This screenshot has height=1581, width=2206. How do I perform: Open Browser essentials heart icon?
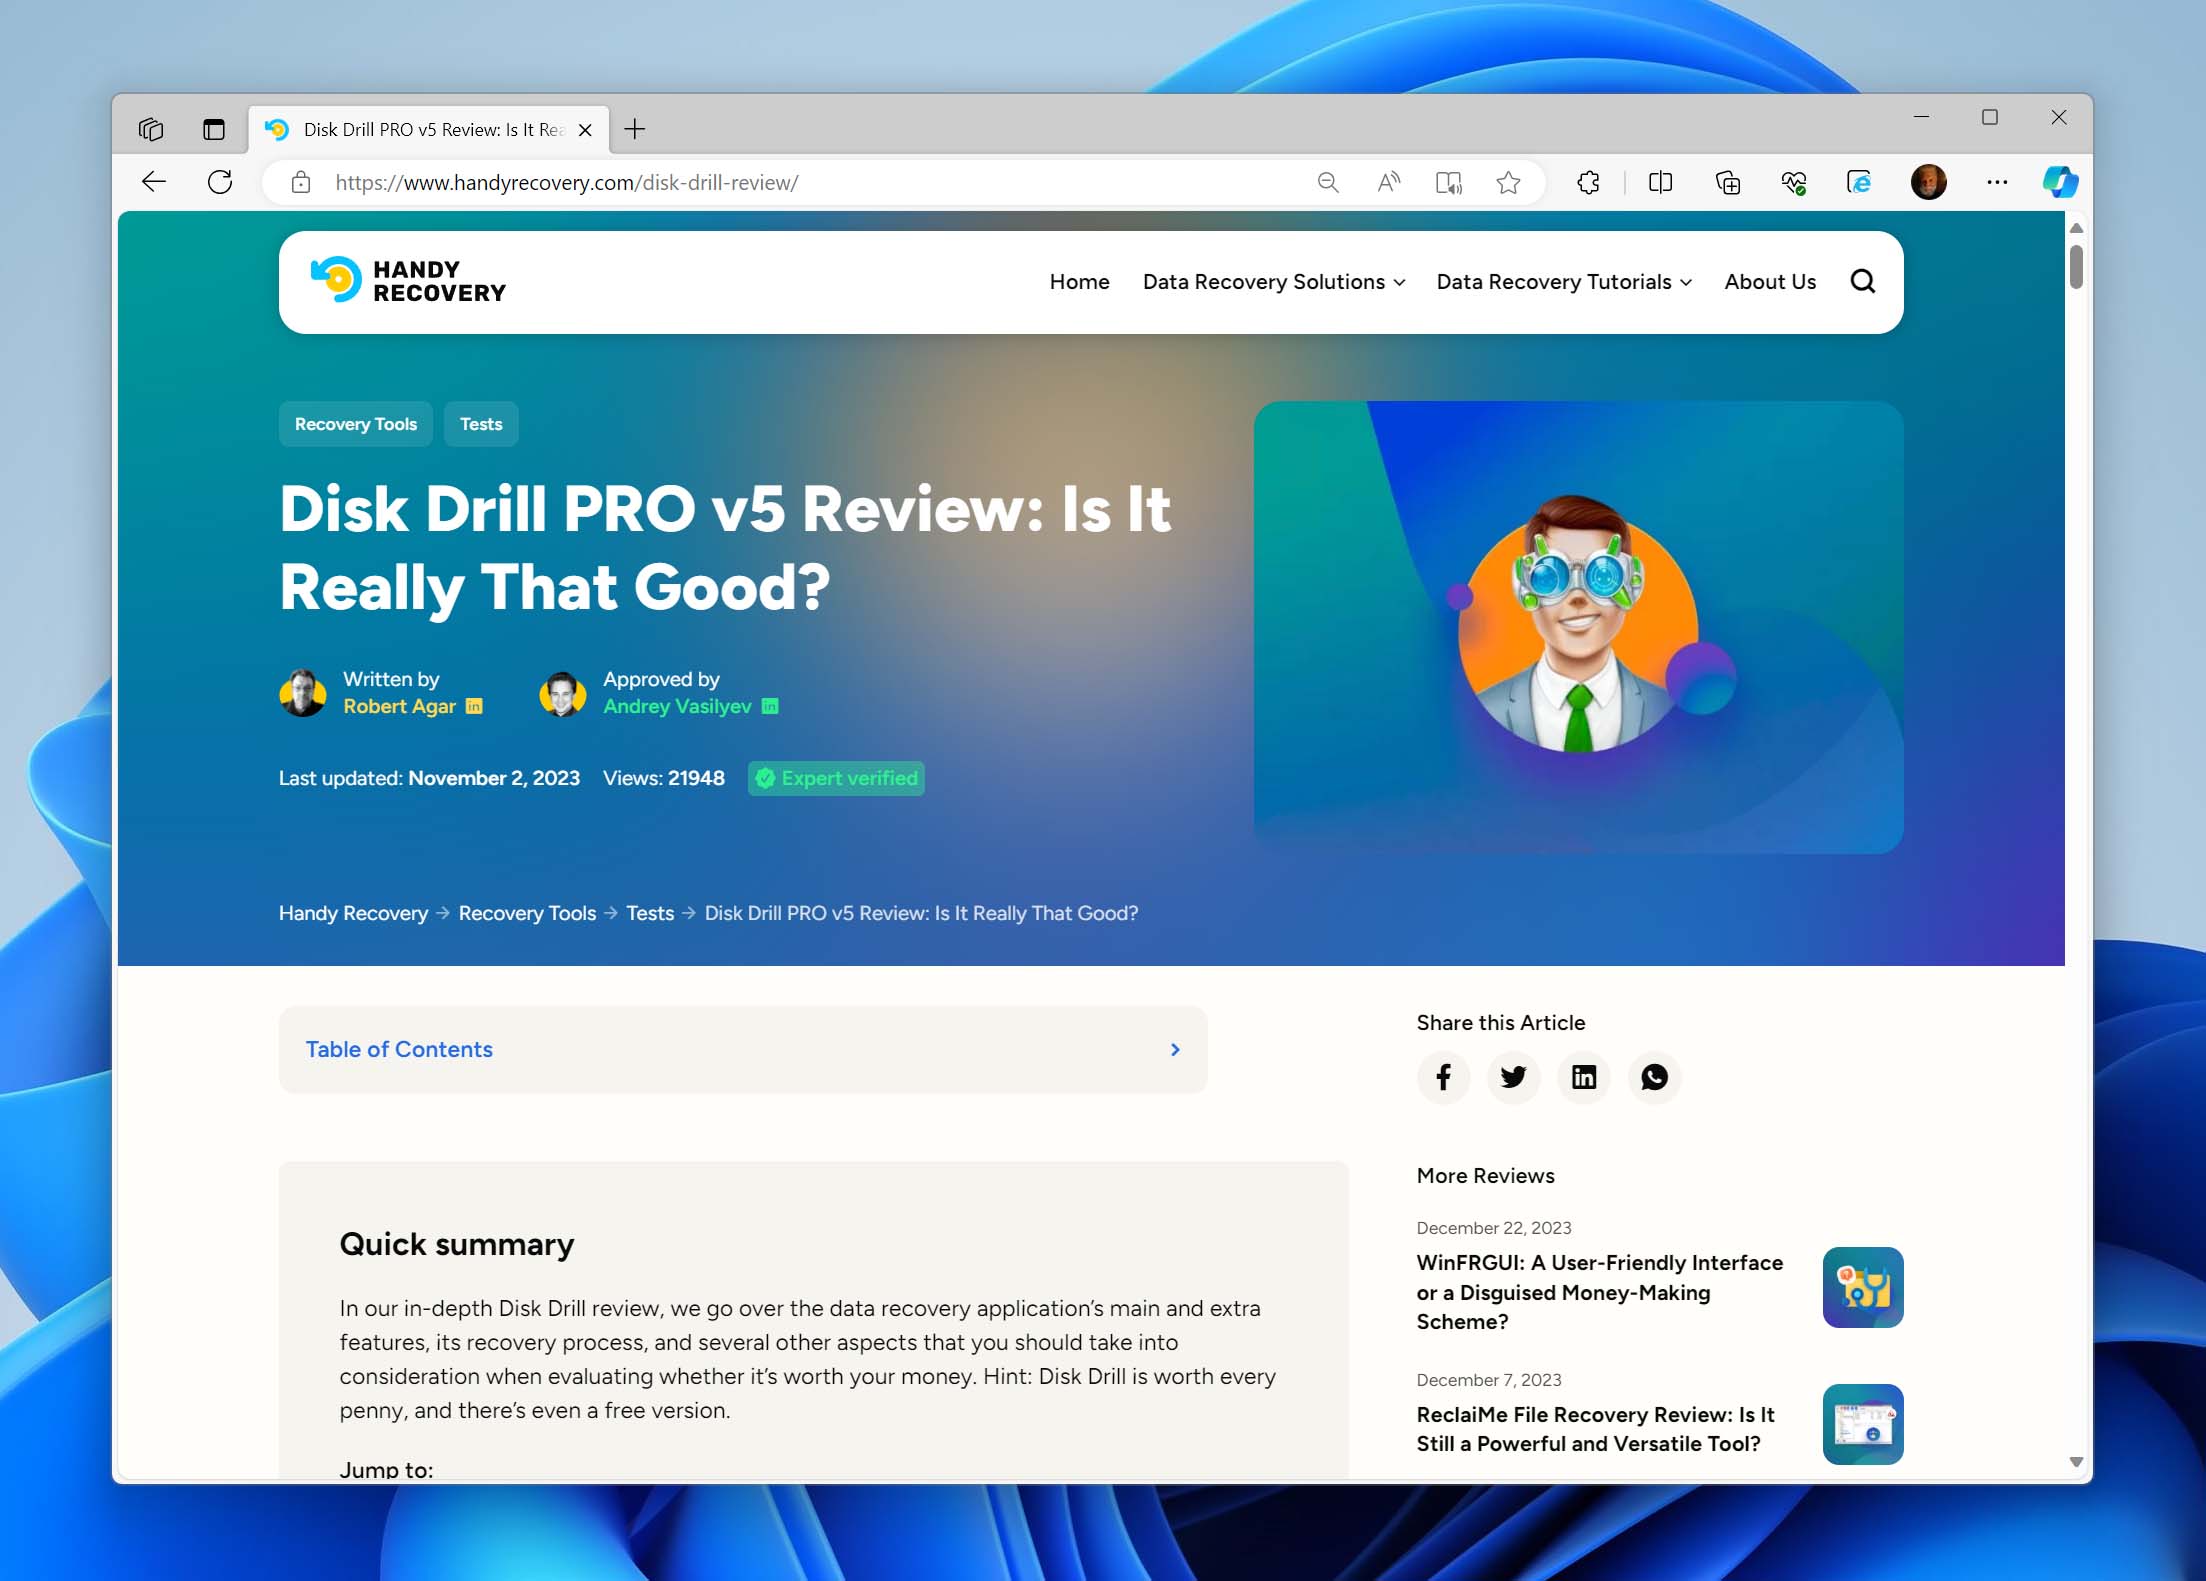point(1794,182)
